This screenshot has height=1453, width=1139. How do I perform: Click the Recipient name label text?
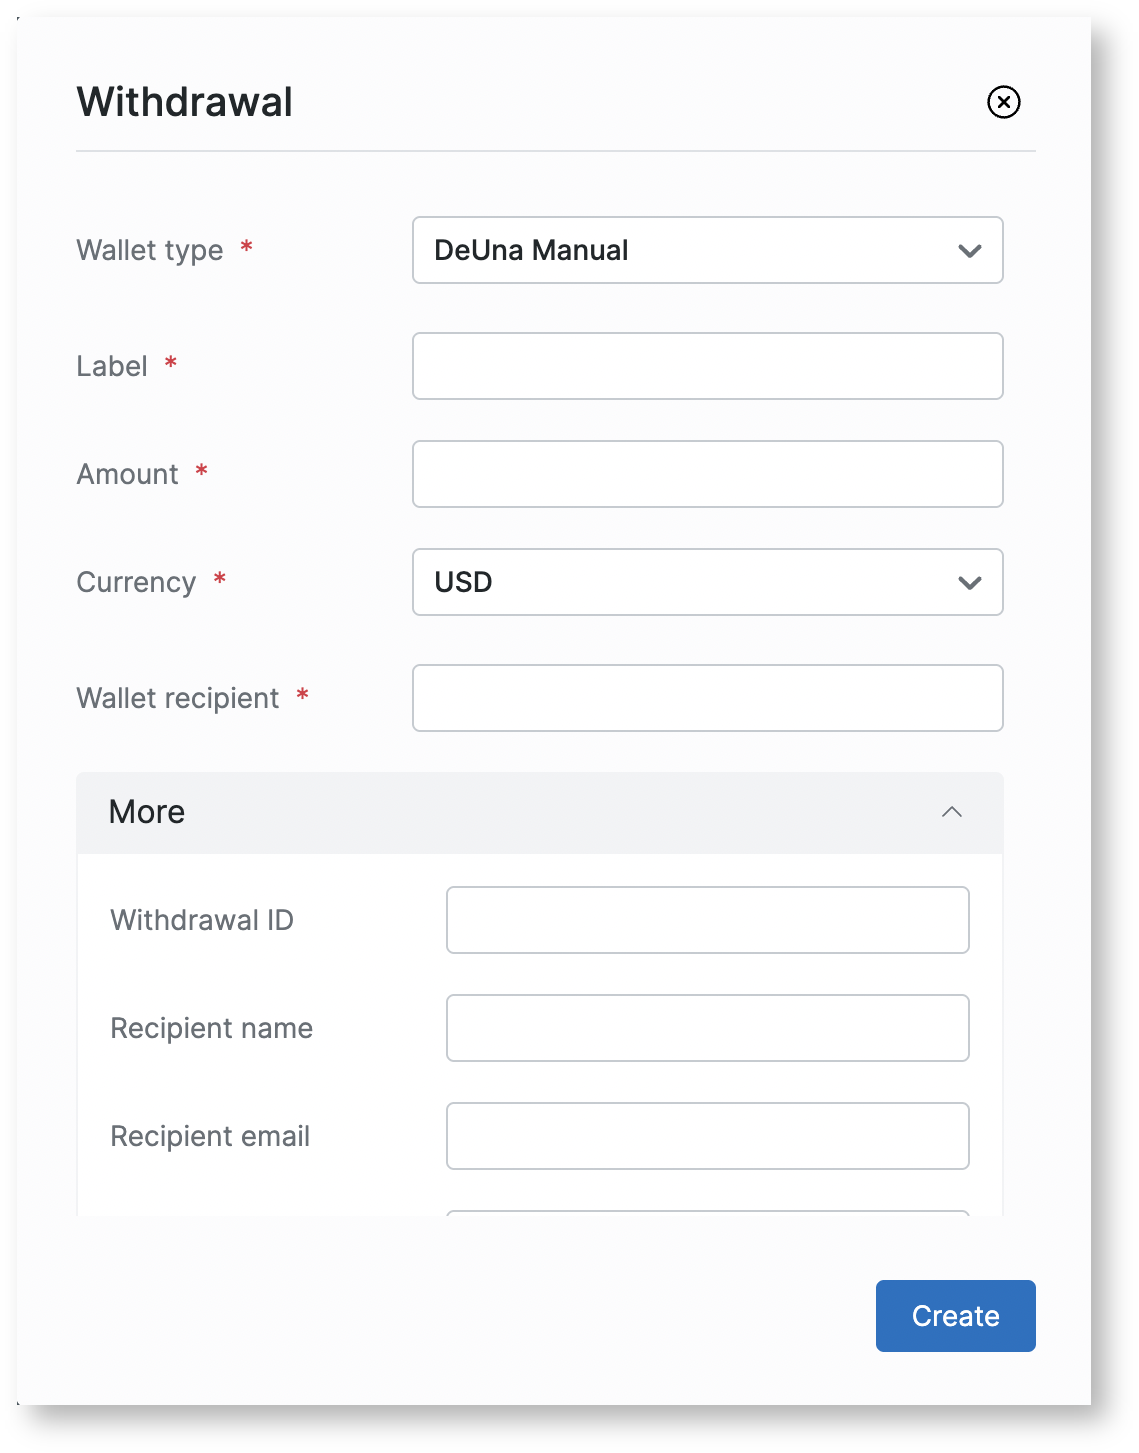(x=212, y=1028)
